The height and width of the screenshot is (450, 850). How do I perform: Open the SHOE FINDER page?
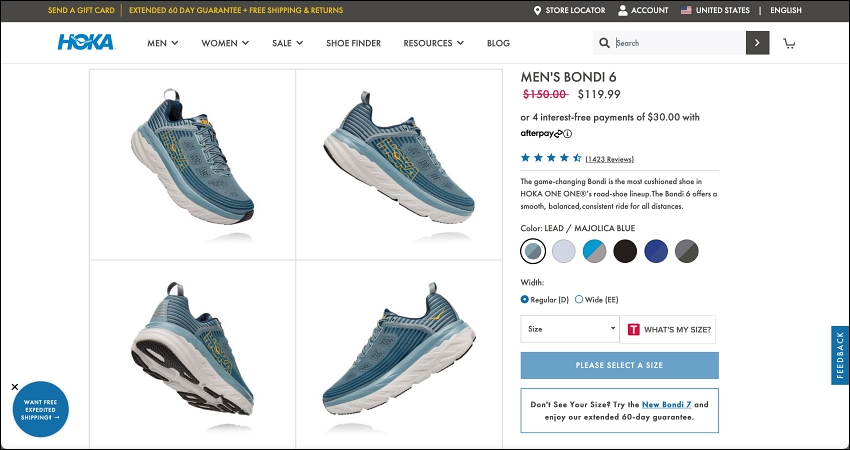pyautogui.click(x=353, y=43)
